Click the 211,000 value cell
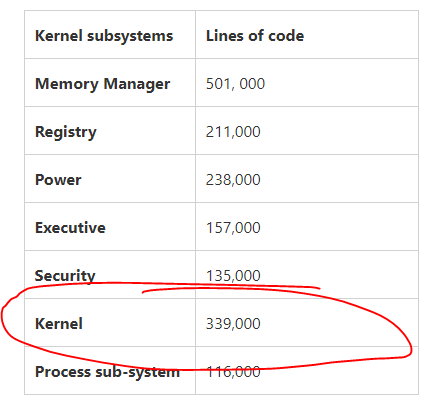This screenshot has height=407, width=435. click(x=233, y=132)
